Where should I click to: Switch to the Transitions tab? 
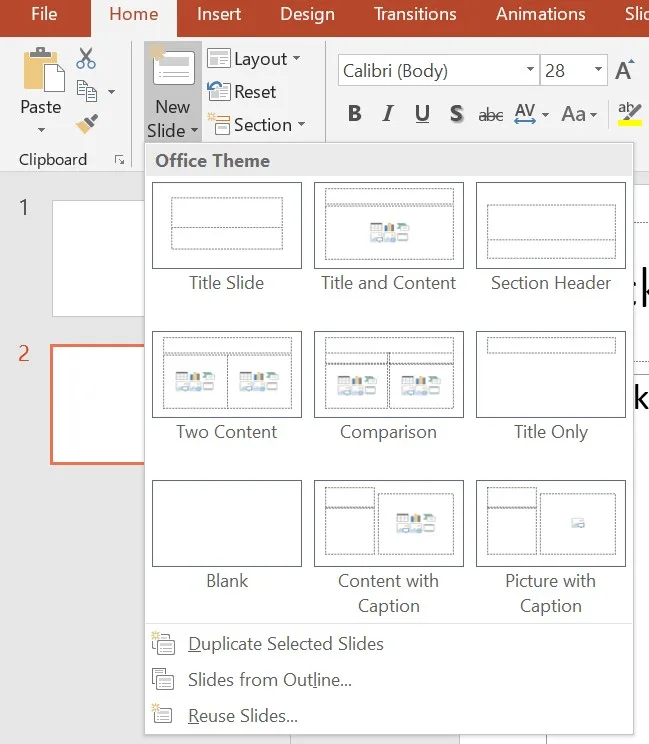click(415, 14)
